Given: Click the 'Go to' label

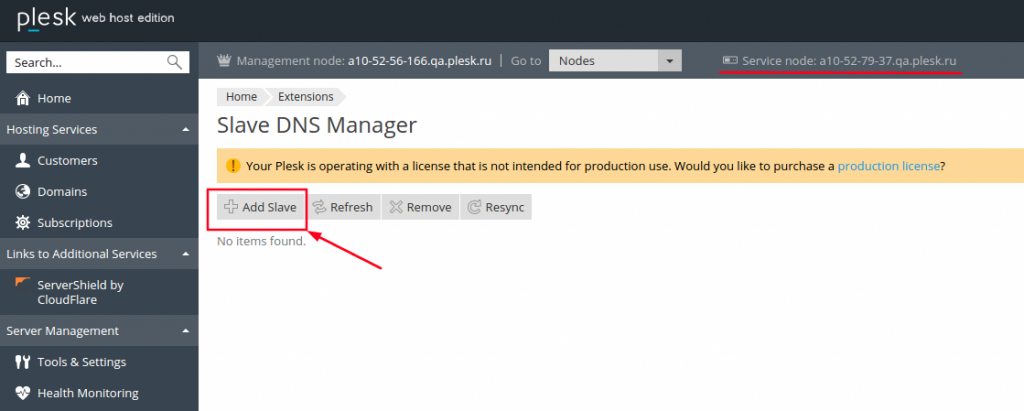Looking at the screenshot, I should pyautogui.click(x=526, y=61).
